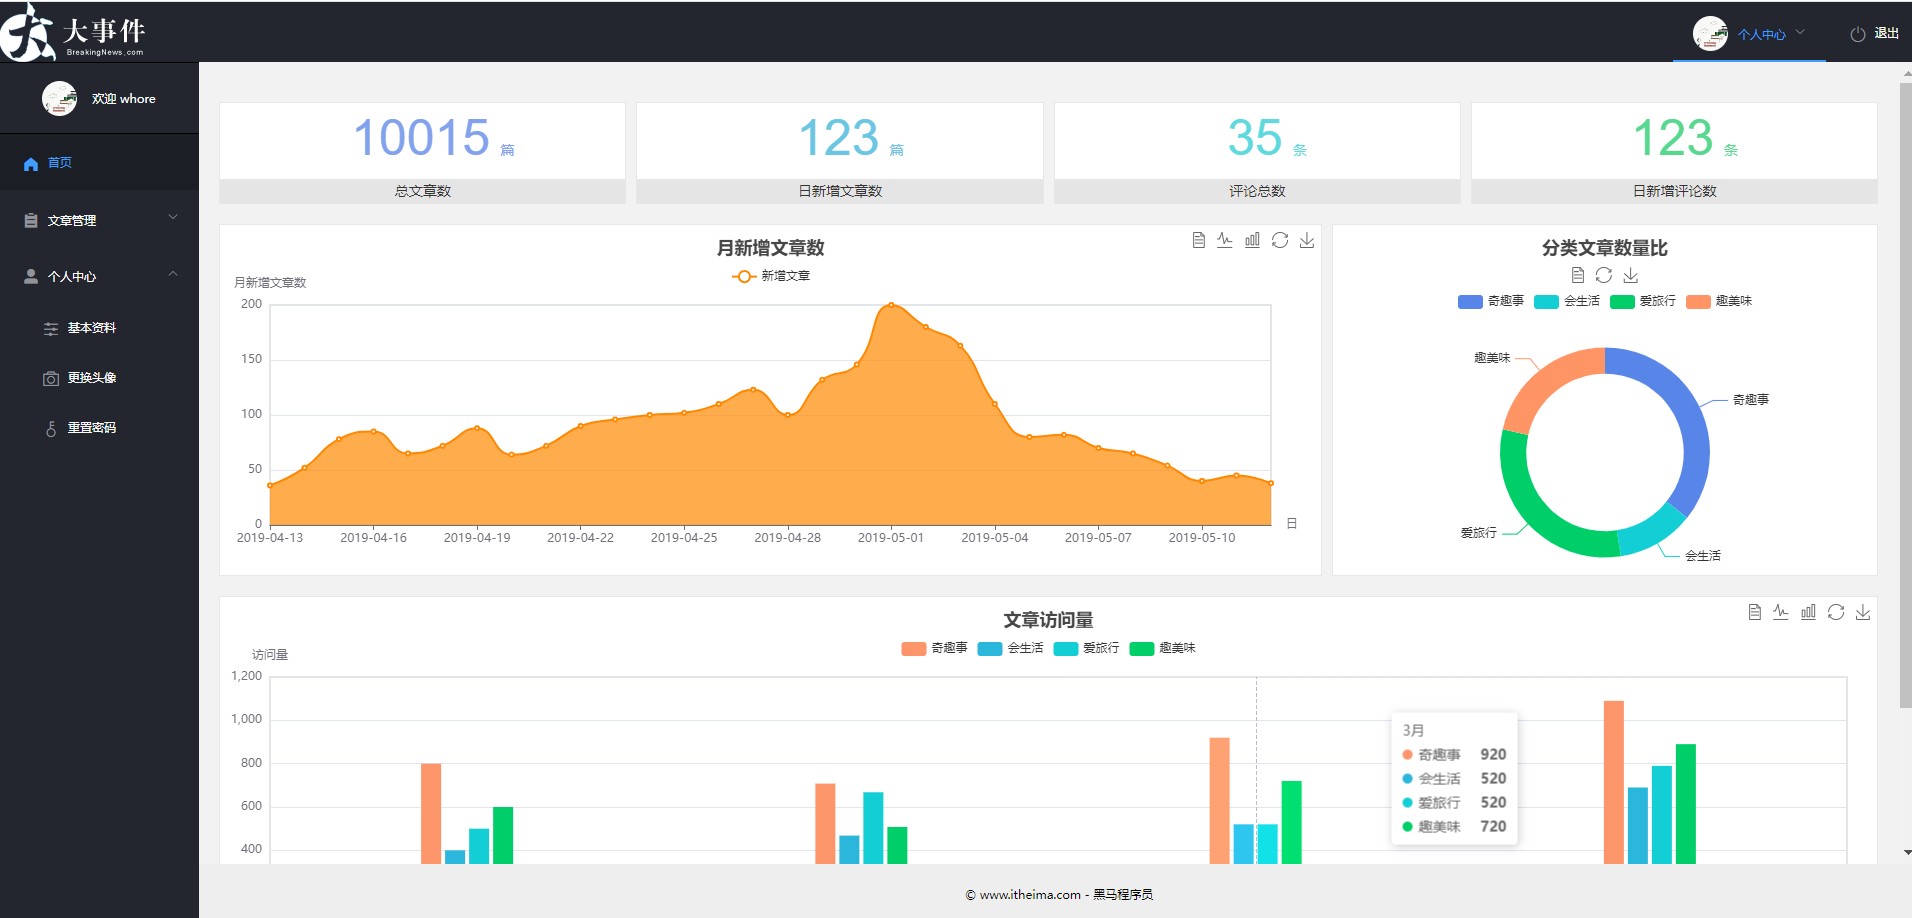1912x918 pixels.
Task: Toggle 会生活 in article visits legend
Action: pos(1010,648)
